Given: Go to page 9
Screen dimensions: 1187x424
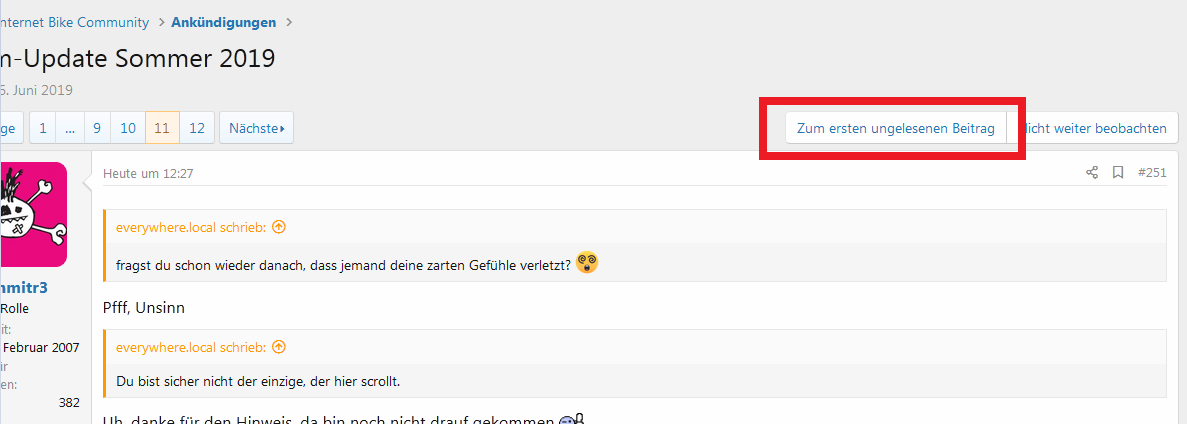Looking at the screenshot, I should [x=97, y=128].
